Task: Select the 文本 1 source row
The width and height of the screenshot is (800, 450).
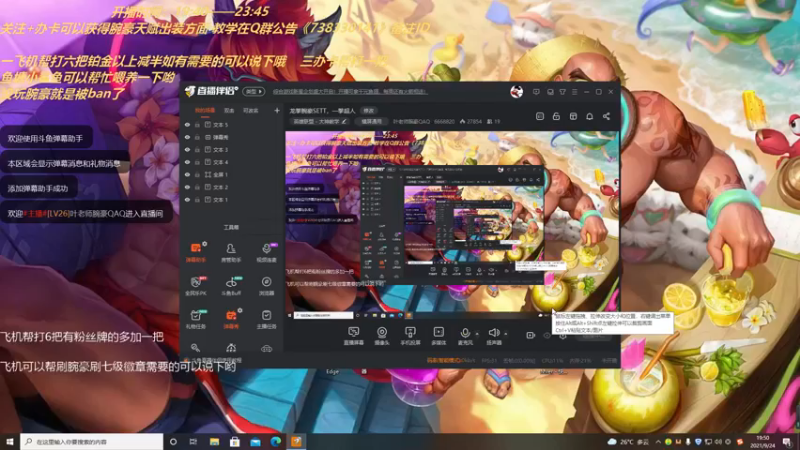Action: 232,199
